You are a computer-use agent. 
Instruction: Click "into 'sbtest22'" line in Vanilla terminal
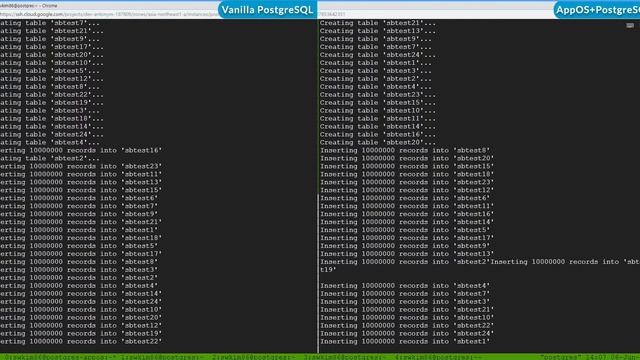(81, 342)
